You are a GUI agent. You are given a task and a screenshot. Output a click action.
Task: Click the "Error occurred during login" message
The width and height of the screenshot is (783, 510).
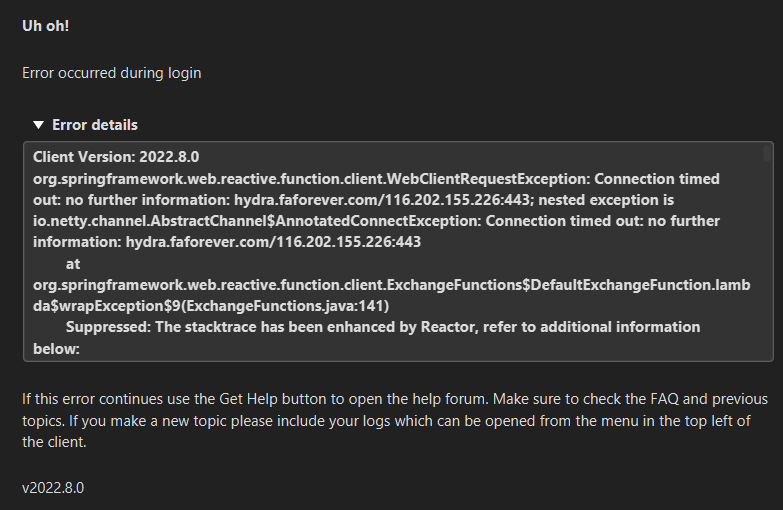[112, 73]
